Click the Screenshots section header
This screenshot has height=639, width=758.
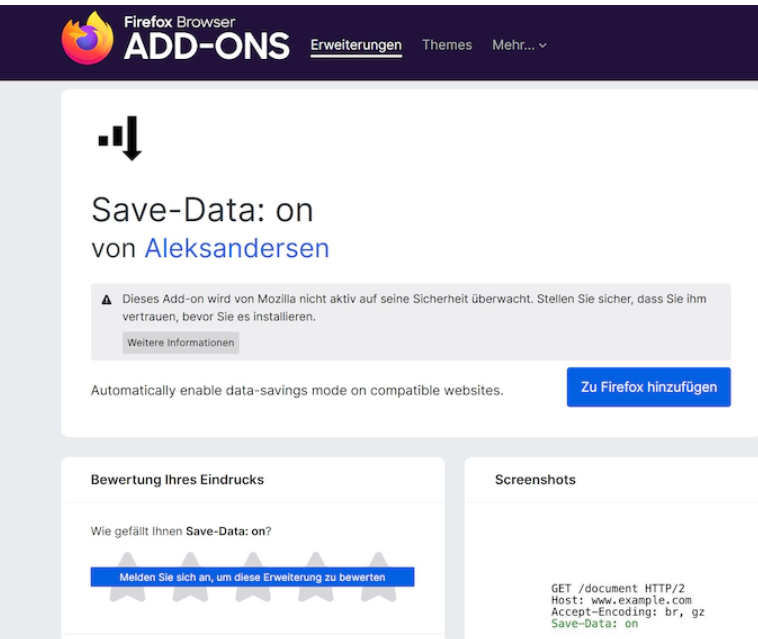point(535,480)
